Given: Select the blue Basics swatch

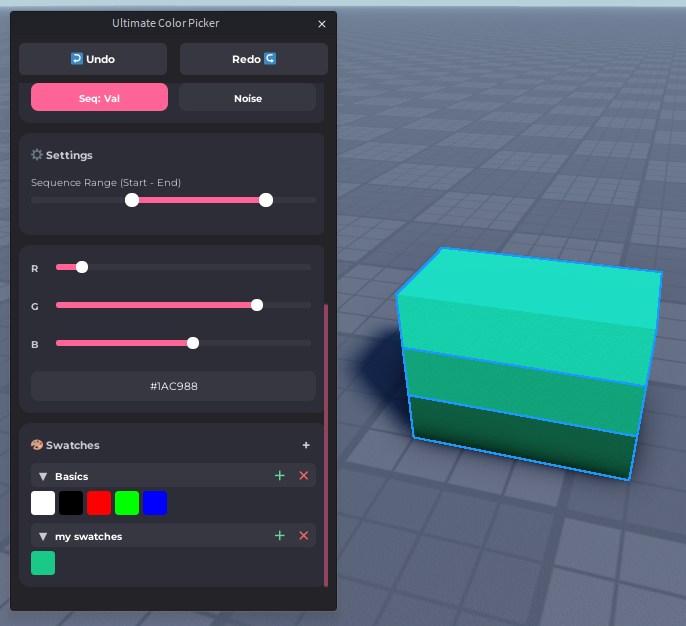Looking at the screenshot, I should coord(155,503).
